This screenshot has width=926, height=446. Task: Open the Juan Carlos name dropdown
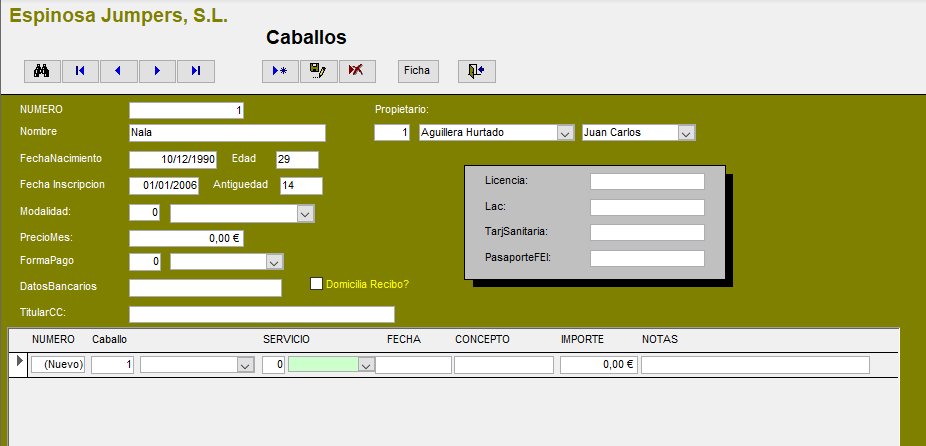[686, 133]
